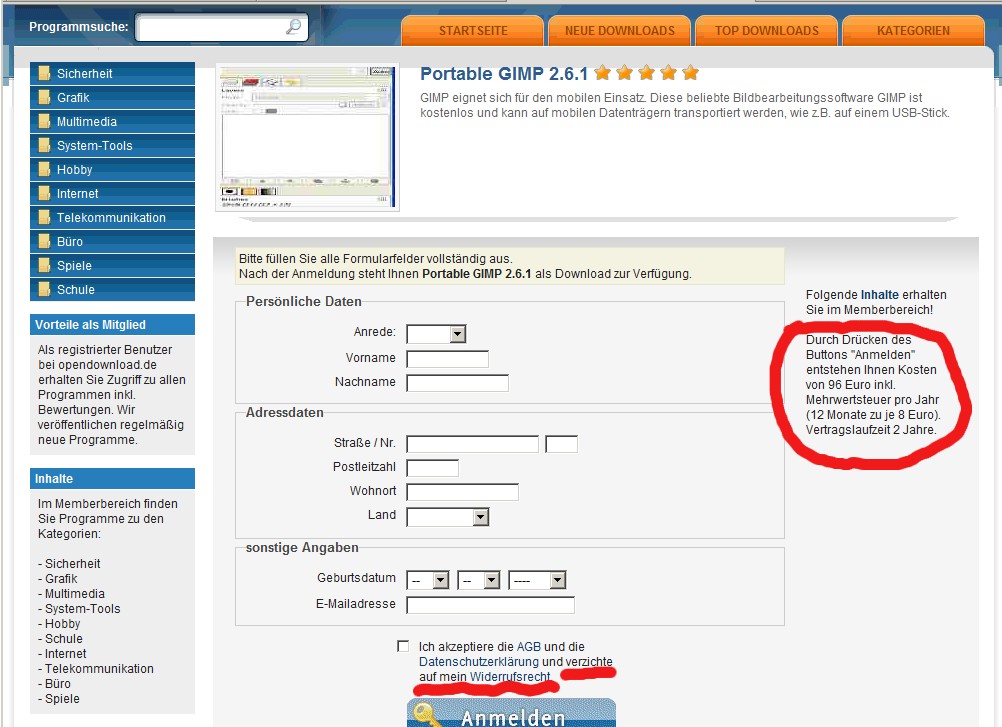
Task: Click the house number field
Action: pos(562,443)
